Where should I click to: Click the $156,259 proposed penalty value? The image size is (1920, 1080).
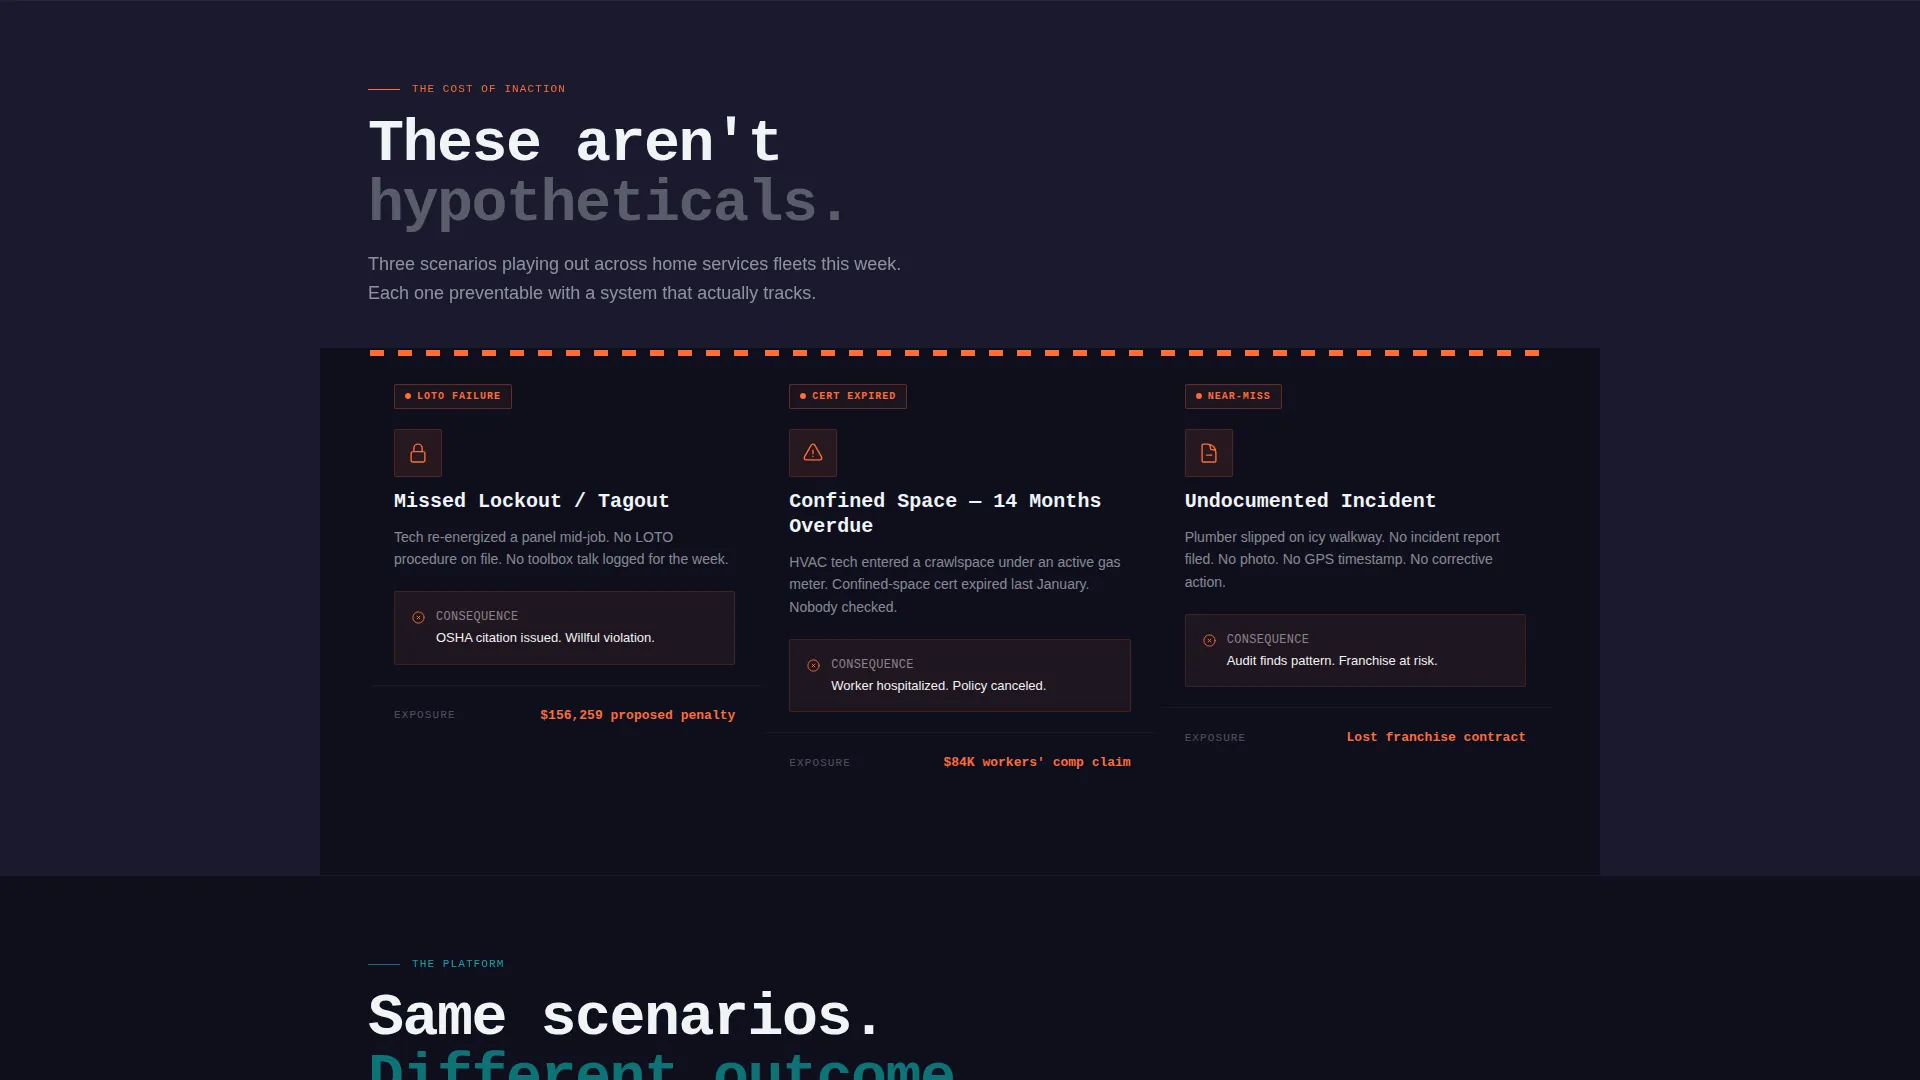pyautogui.click(x=638, y=715)
